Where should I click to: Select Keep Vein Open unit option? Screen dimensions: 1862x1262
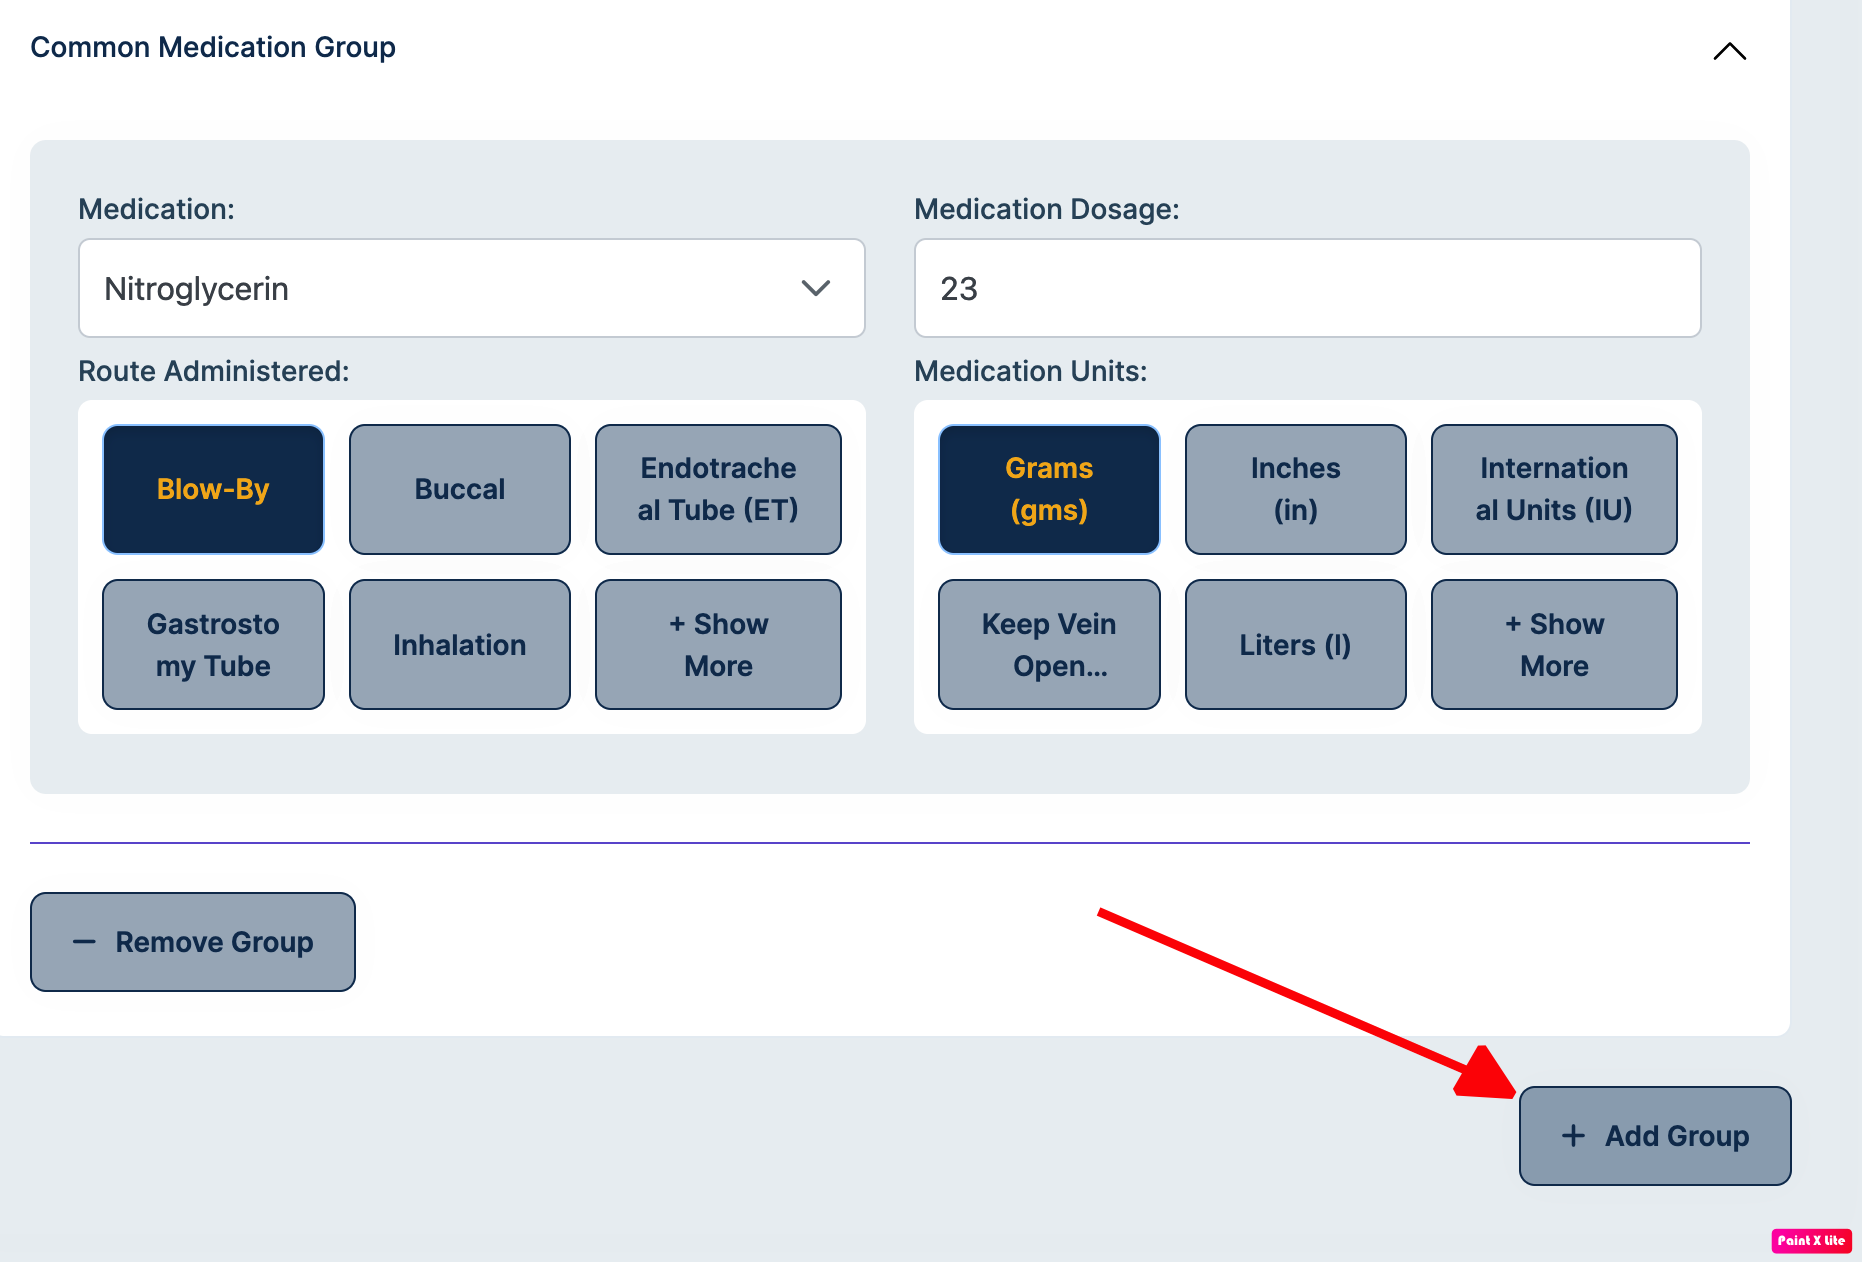click(1049, 644)
